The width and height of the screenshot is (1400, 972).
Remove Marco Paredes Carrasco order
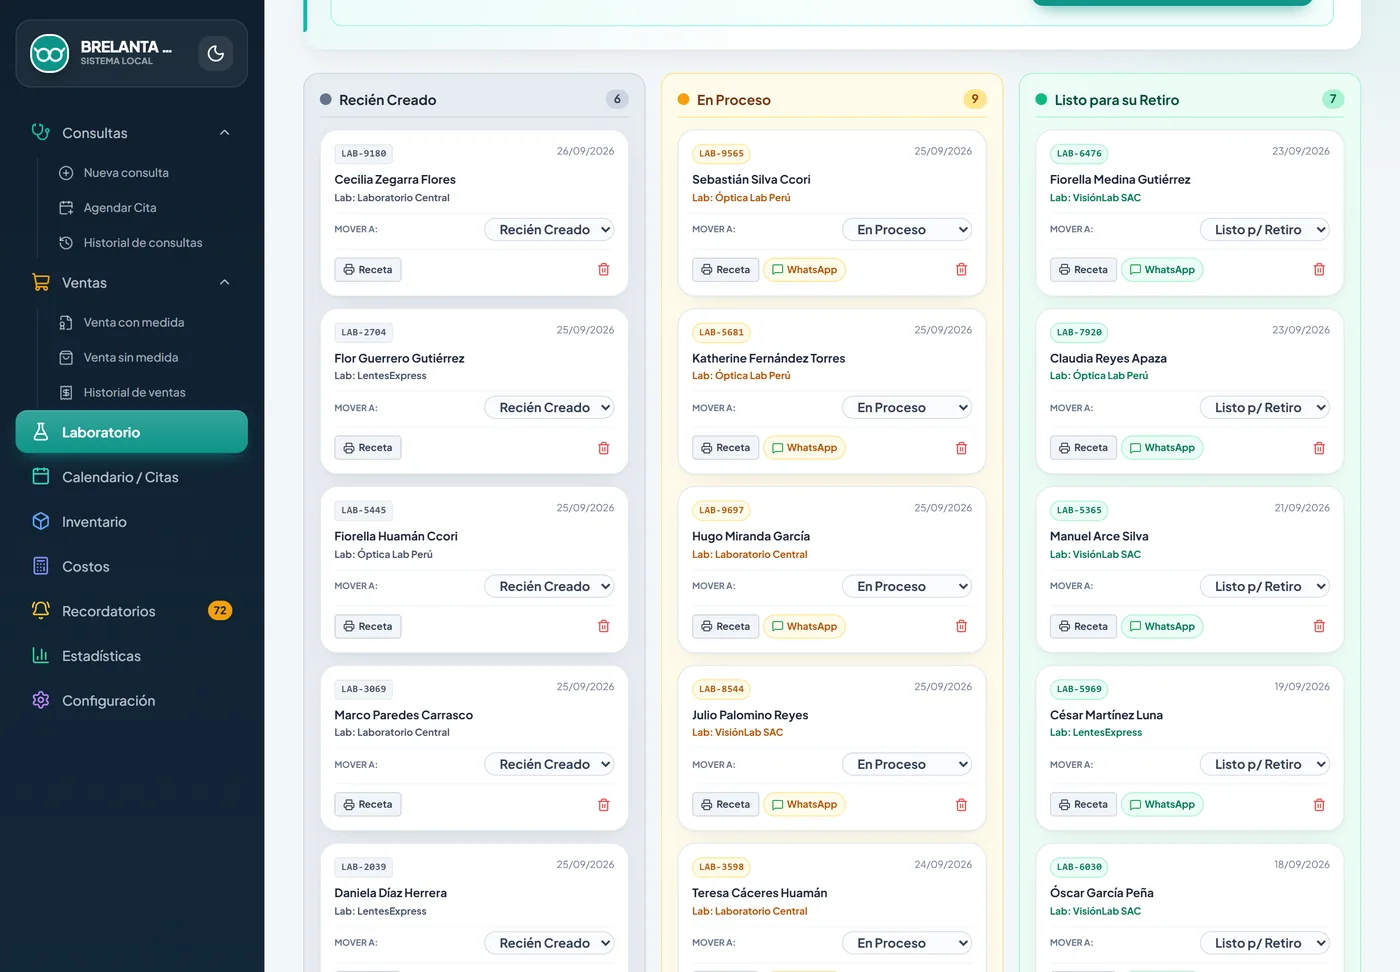point(604,805)
